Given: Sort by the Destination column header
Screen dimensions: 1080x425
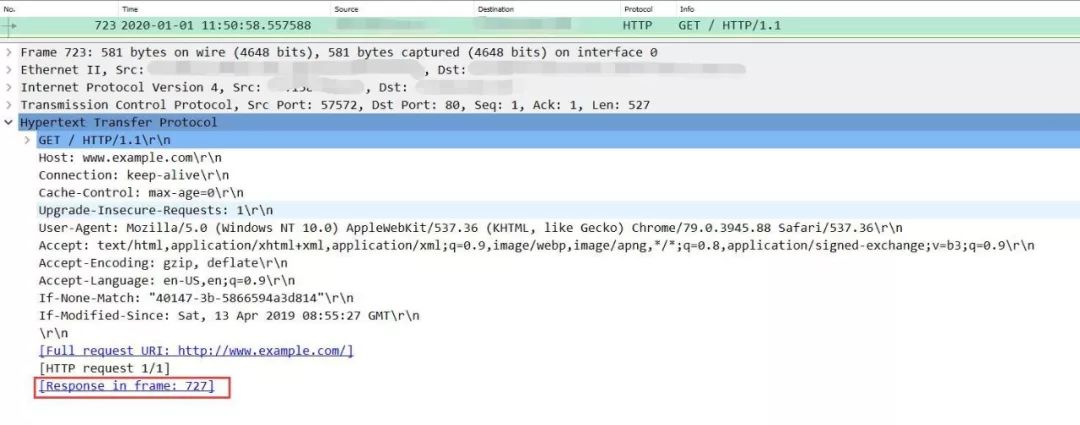Looking at the screenshot, I should pos(495,9).
